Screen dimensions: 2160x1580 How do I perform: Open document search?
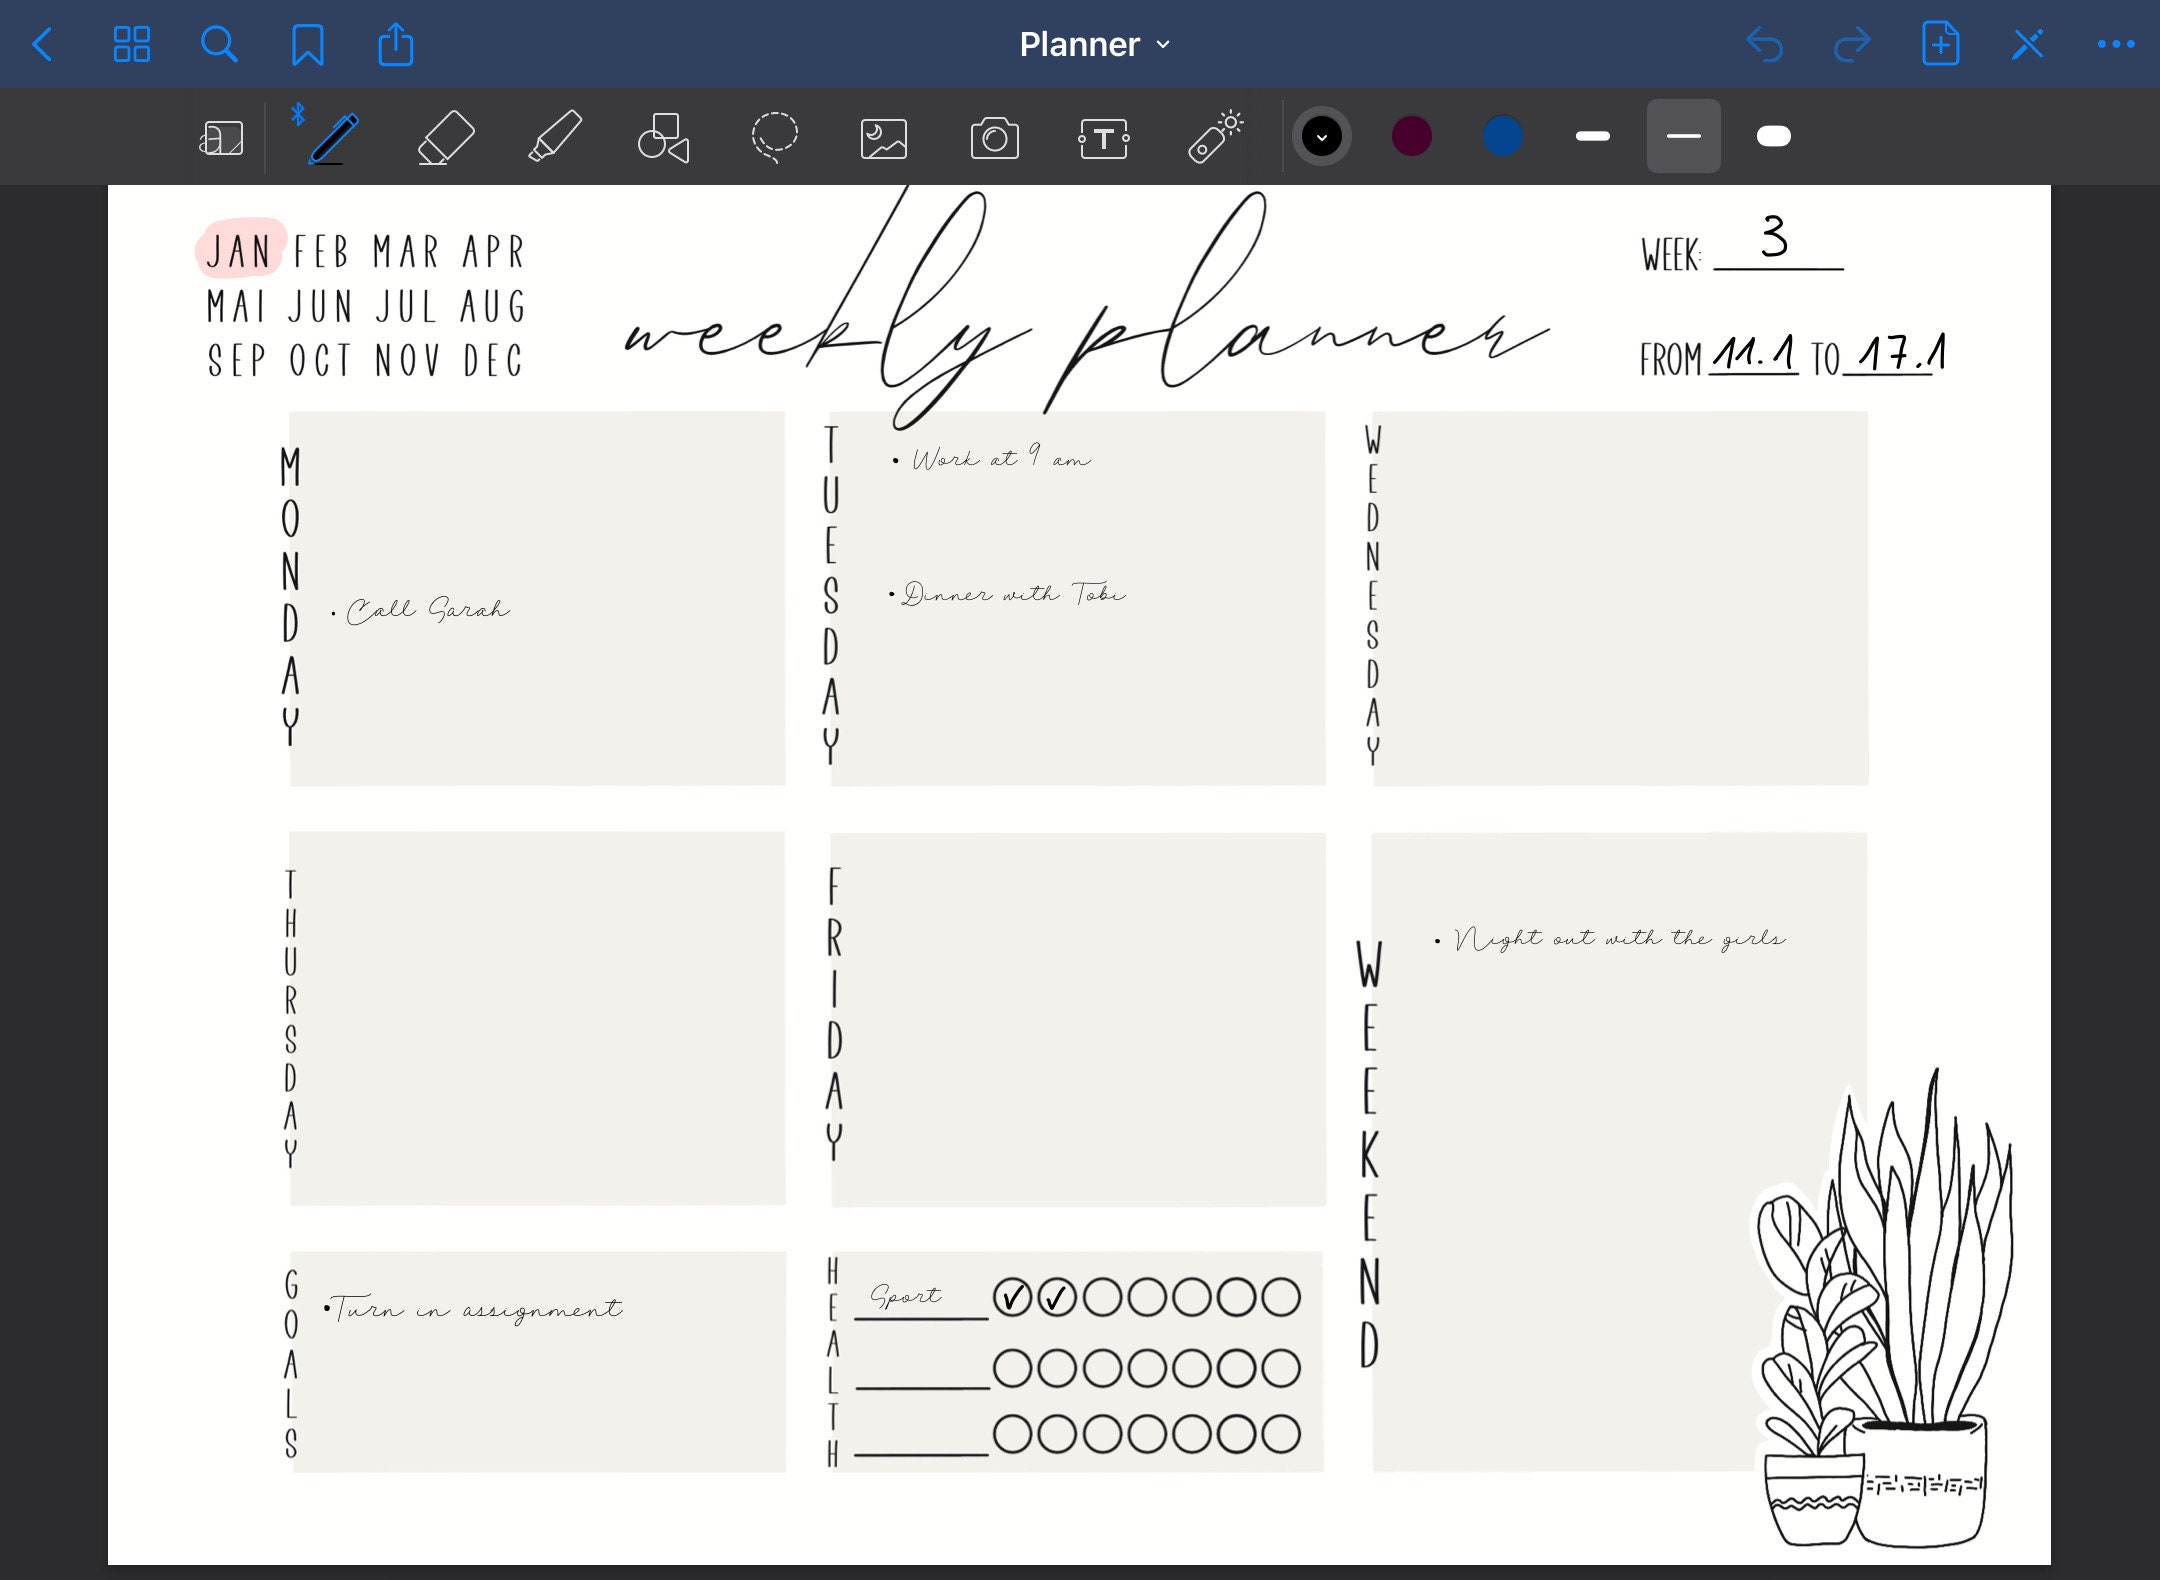tap(220, 44)
